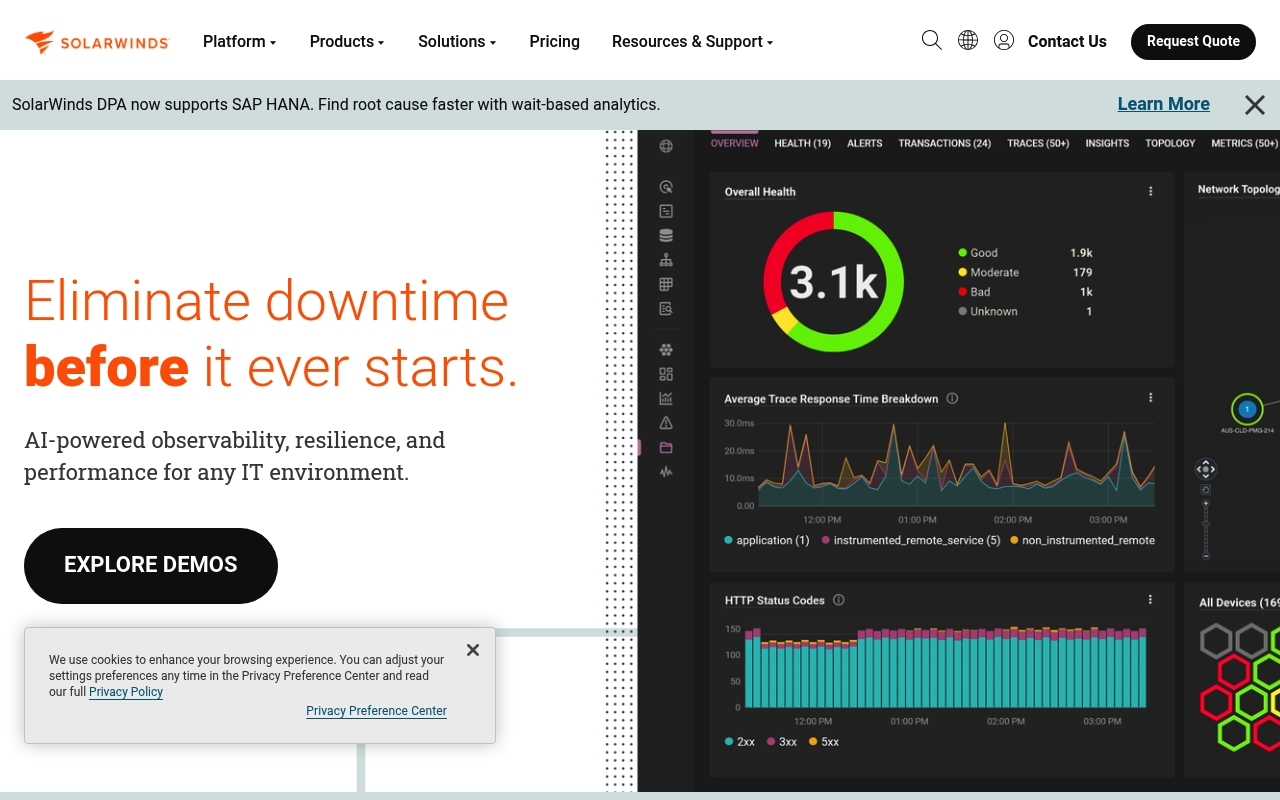The height and width of the screenshot is (800, 1280).
Task: Click the sidebar hexagon cluster icon
Action: click(x=666, y=350)
